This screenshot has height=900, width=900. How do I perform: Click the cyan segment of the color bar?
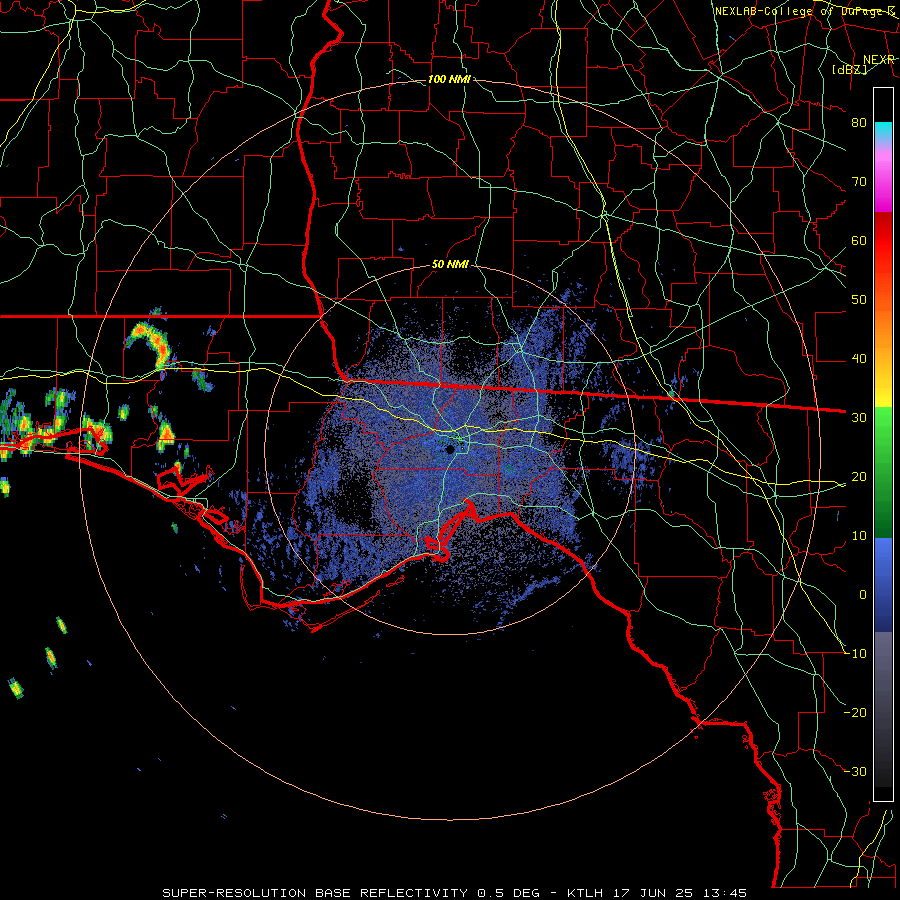883,131
